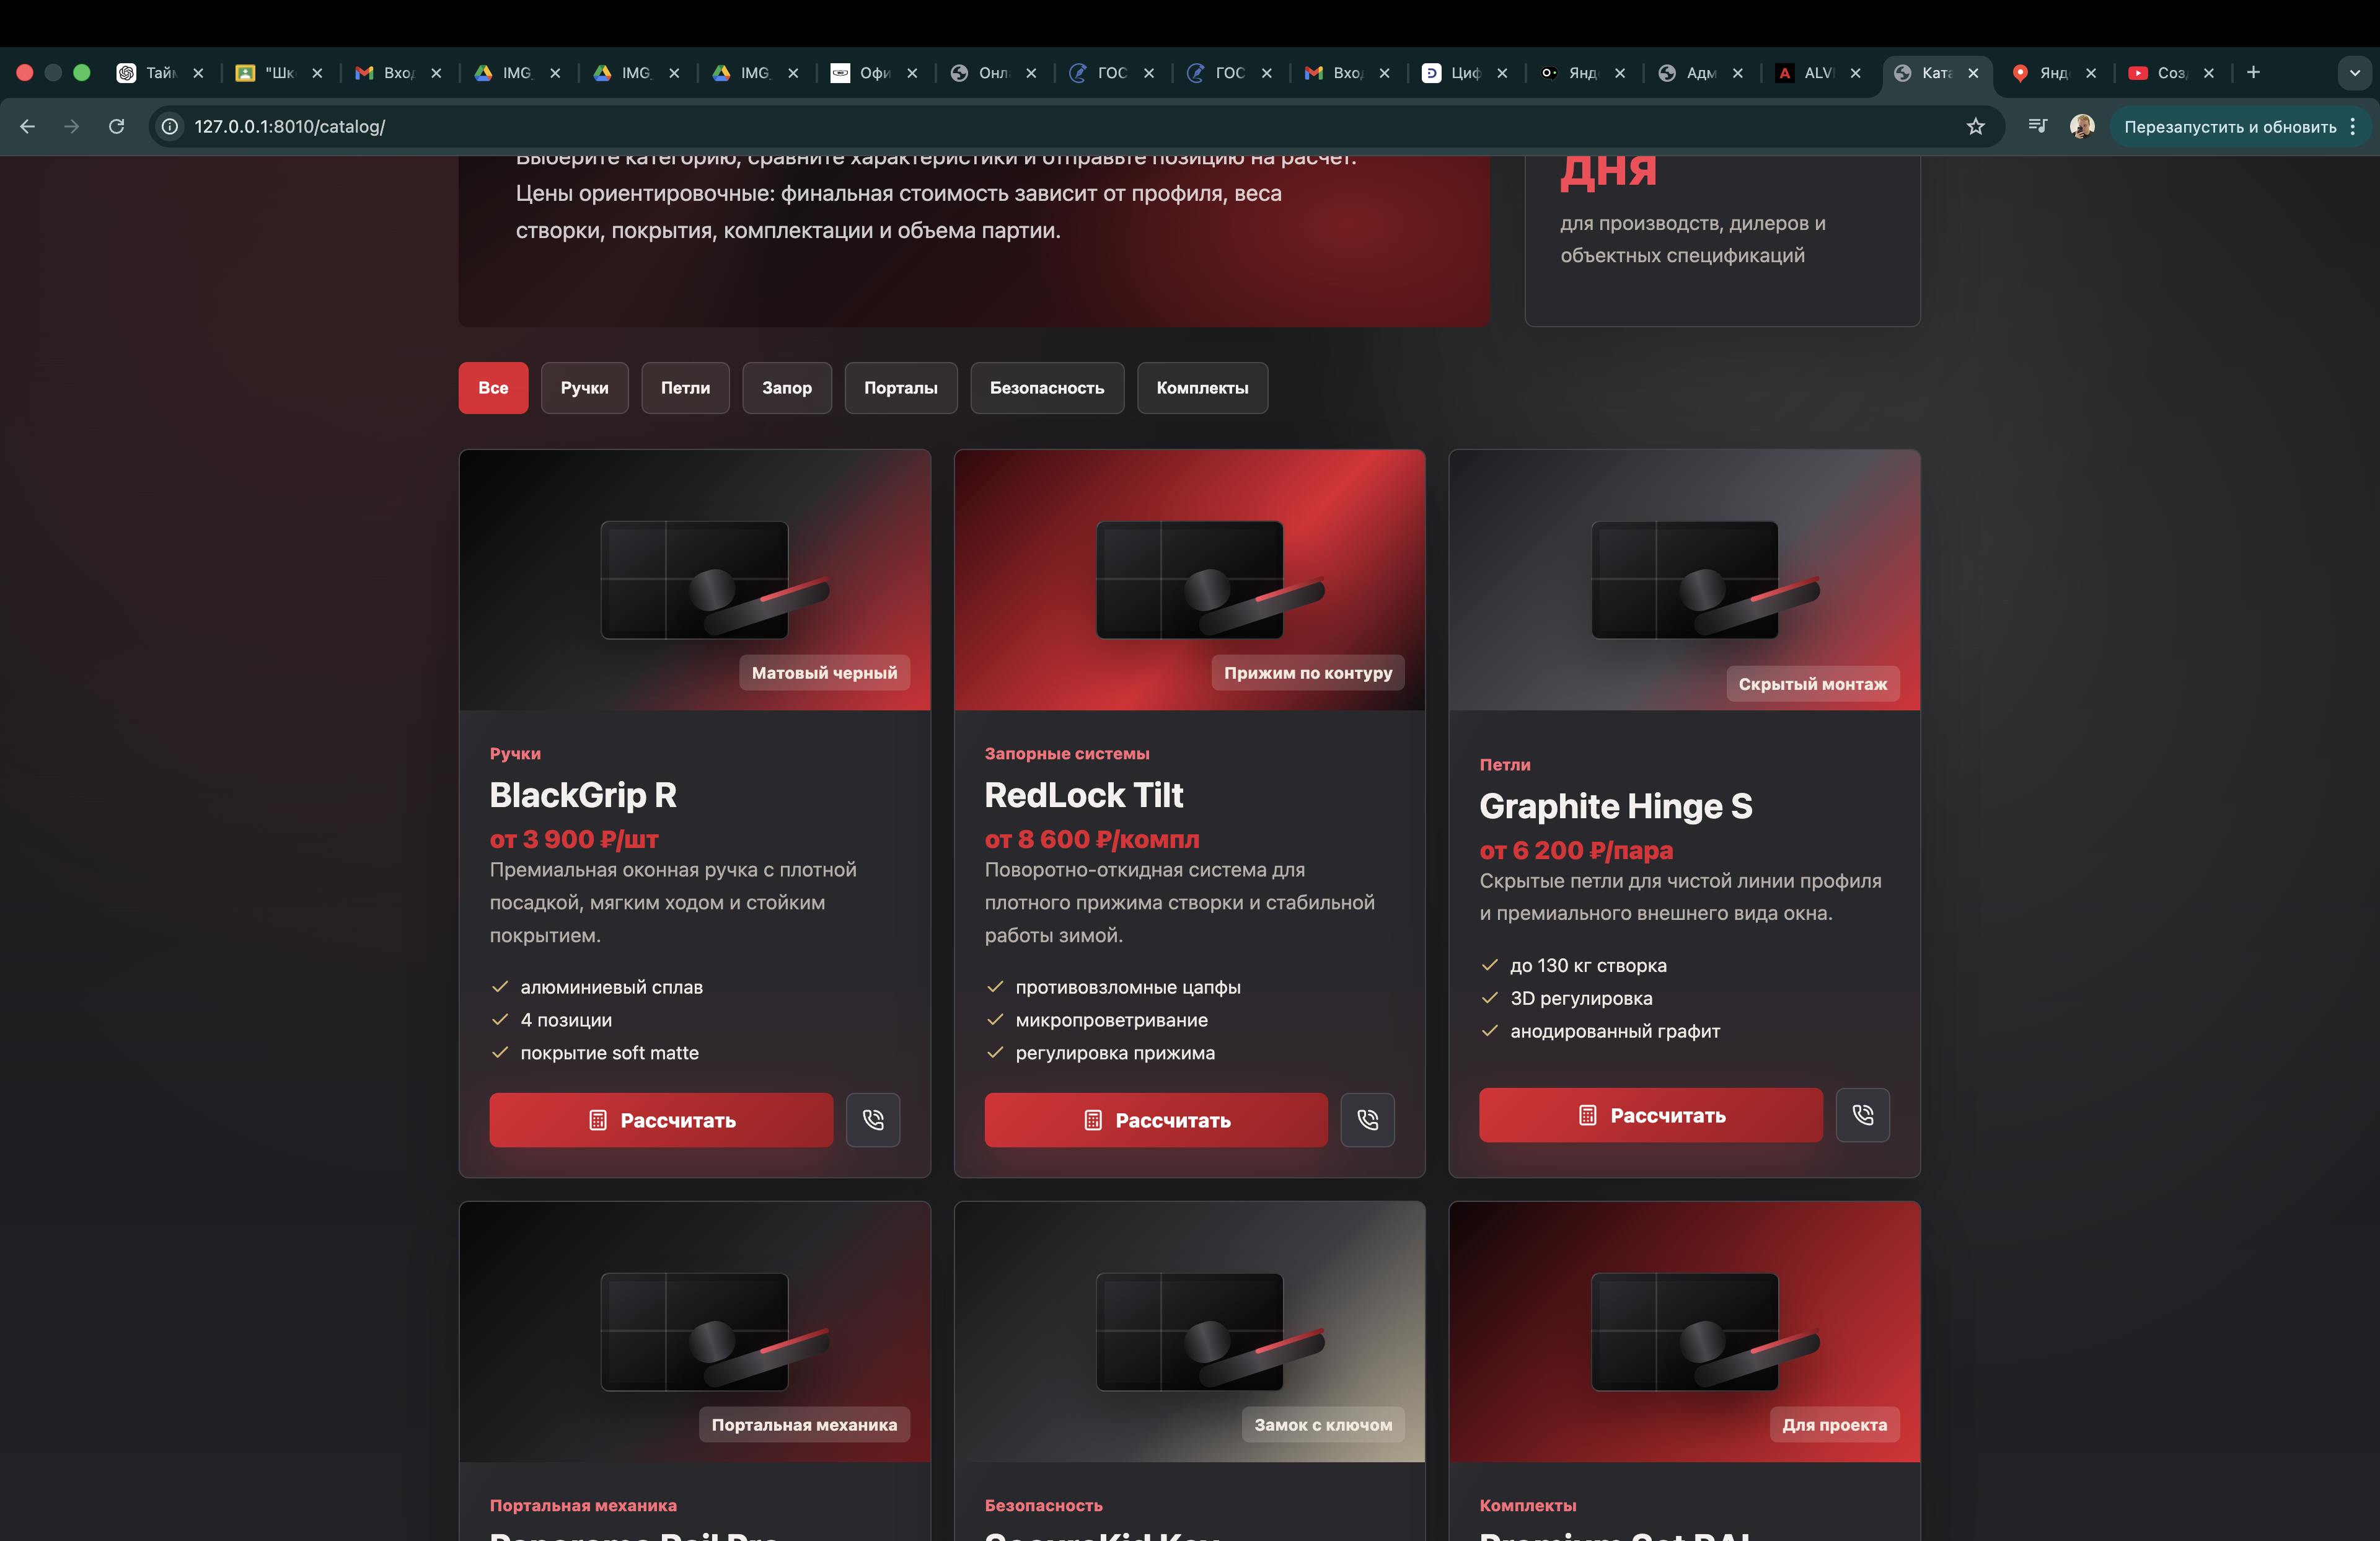
Task: Open the Замок с ключом product image
Action: (1189, 1331)
